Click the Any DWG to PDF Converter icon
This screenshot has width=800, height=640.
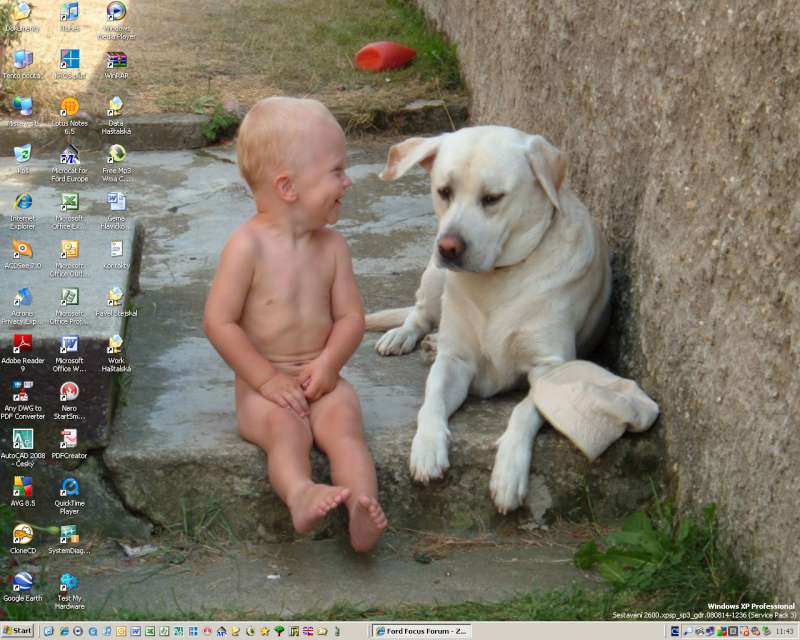[22, 392]
